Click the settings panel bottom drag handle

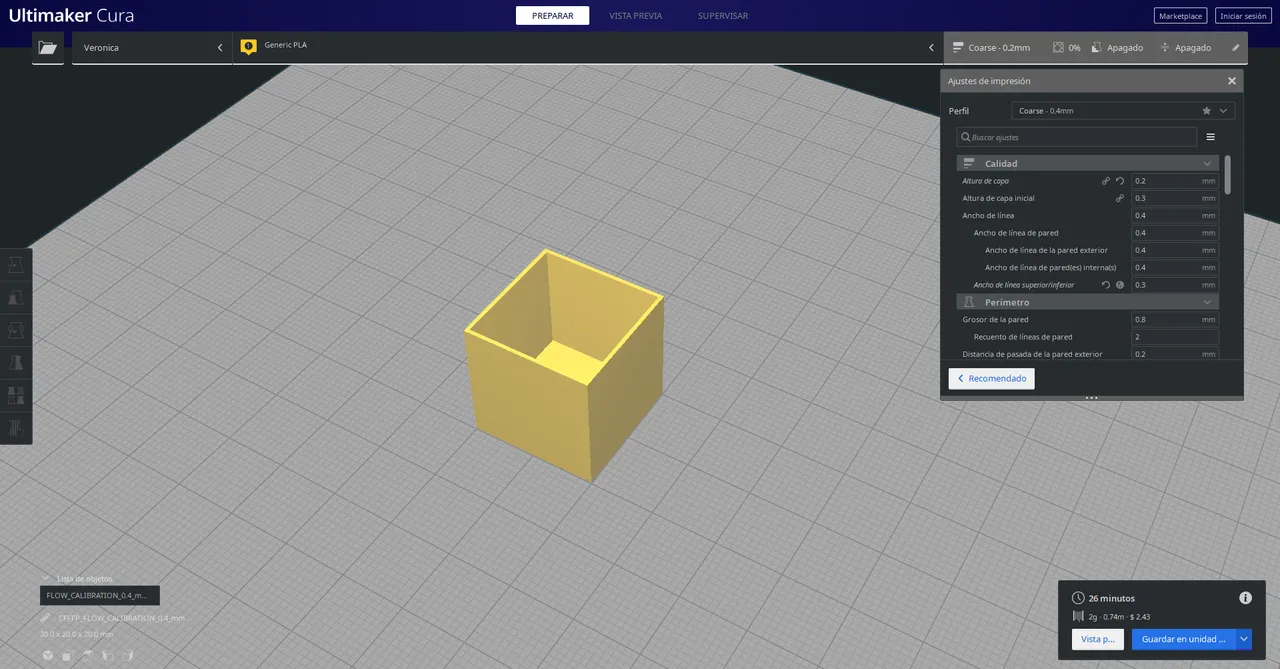1091,398
